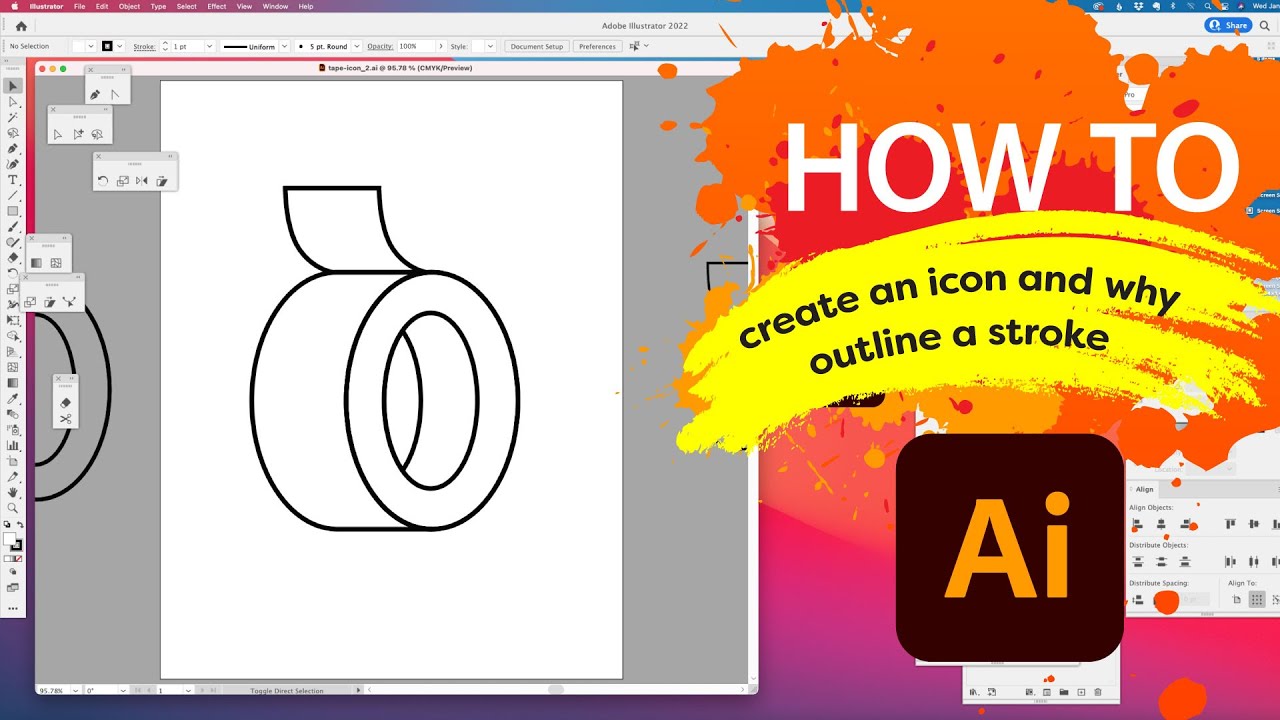The width and height of the screenshot is (1280, 720).
Task: Open the Swatch Libraries menu icon
Action: coord(975,692)
